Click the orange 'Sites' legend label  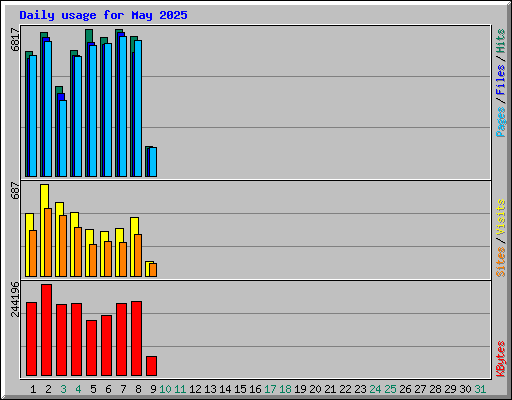(x=500, y=262)
